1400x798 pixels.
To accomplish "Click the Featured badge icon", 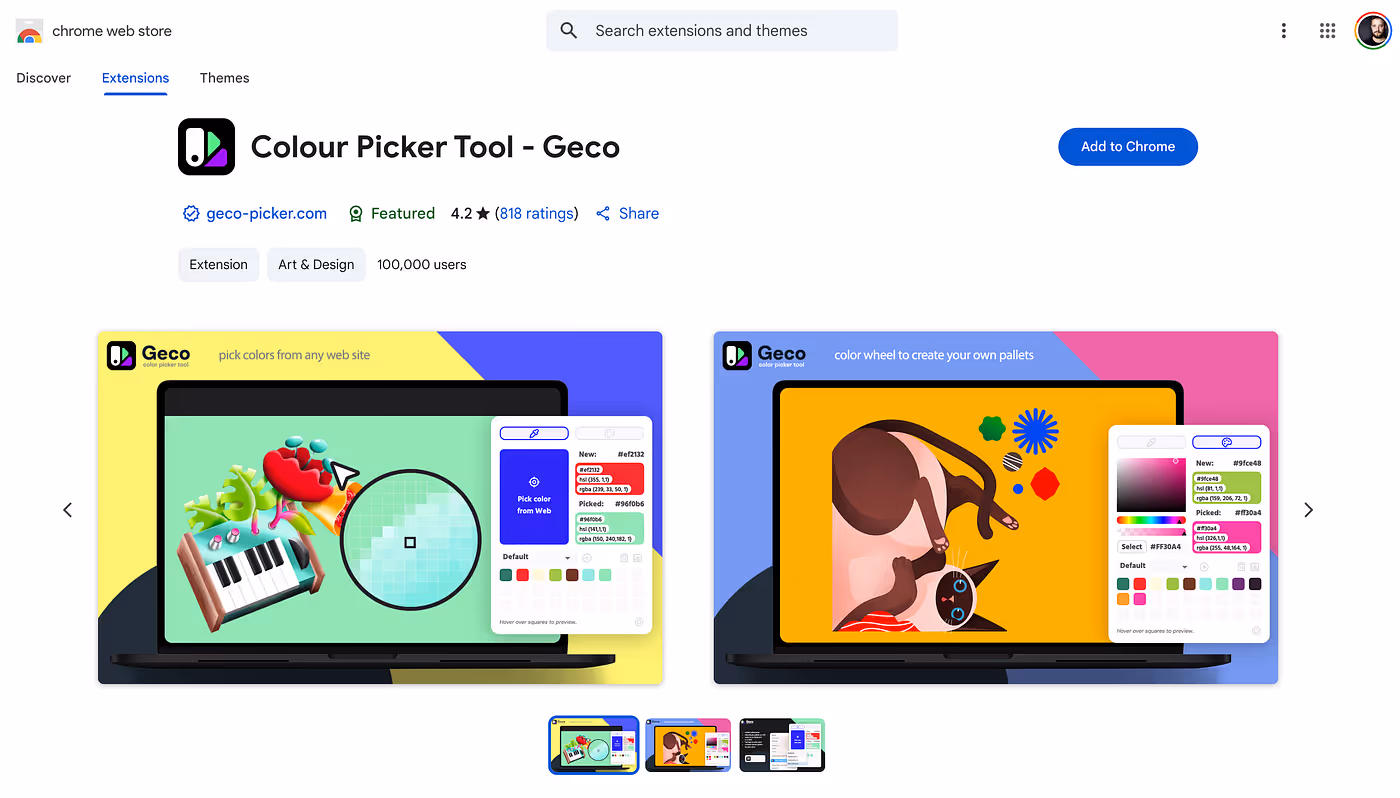I will [x=355, y=213].
